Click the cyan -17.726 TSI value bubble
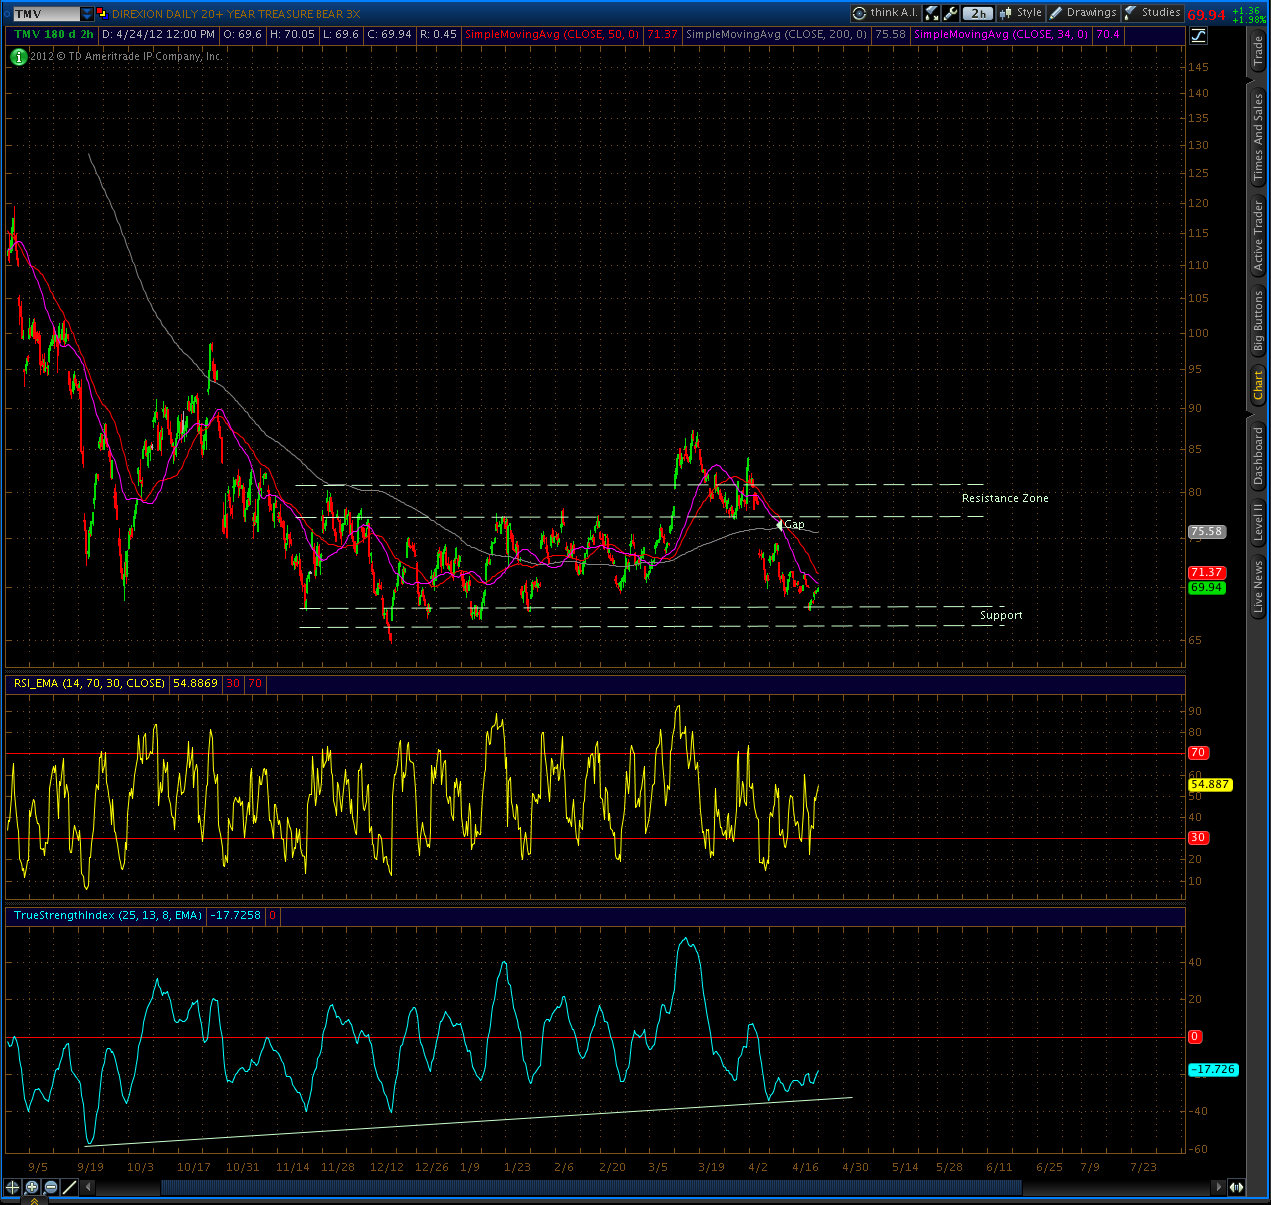Image resolution: width=1271 pixels, height=1205 pixels. coord(1213,1070)
